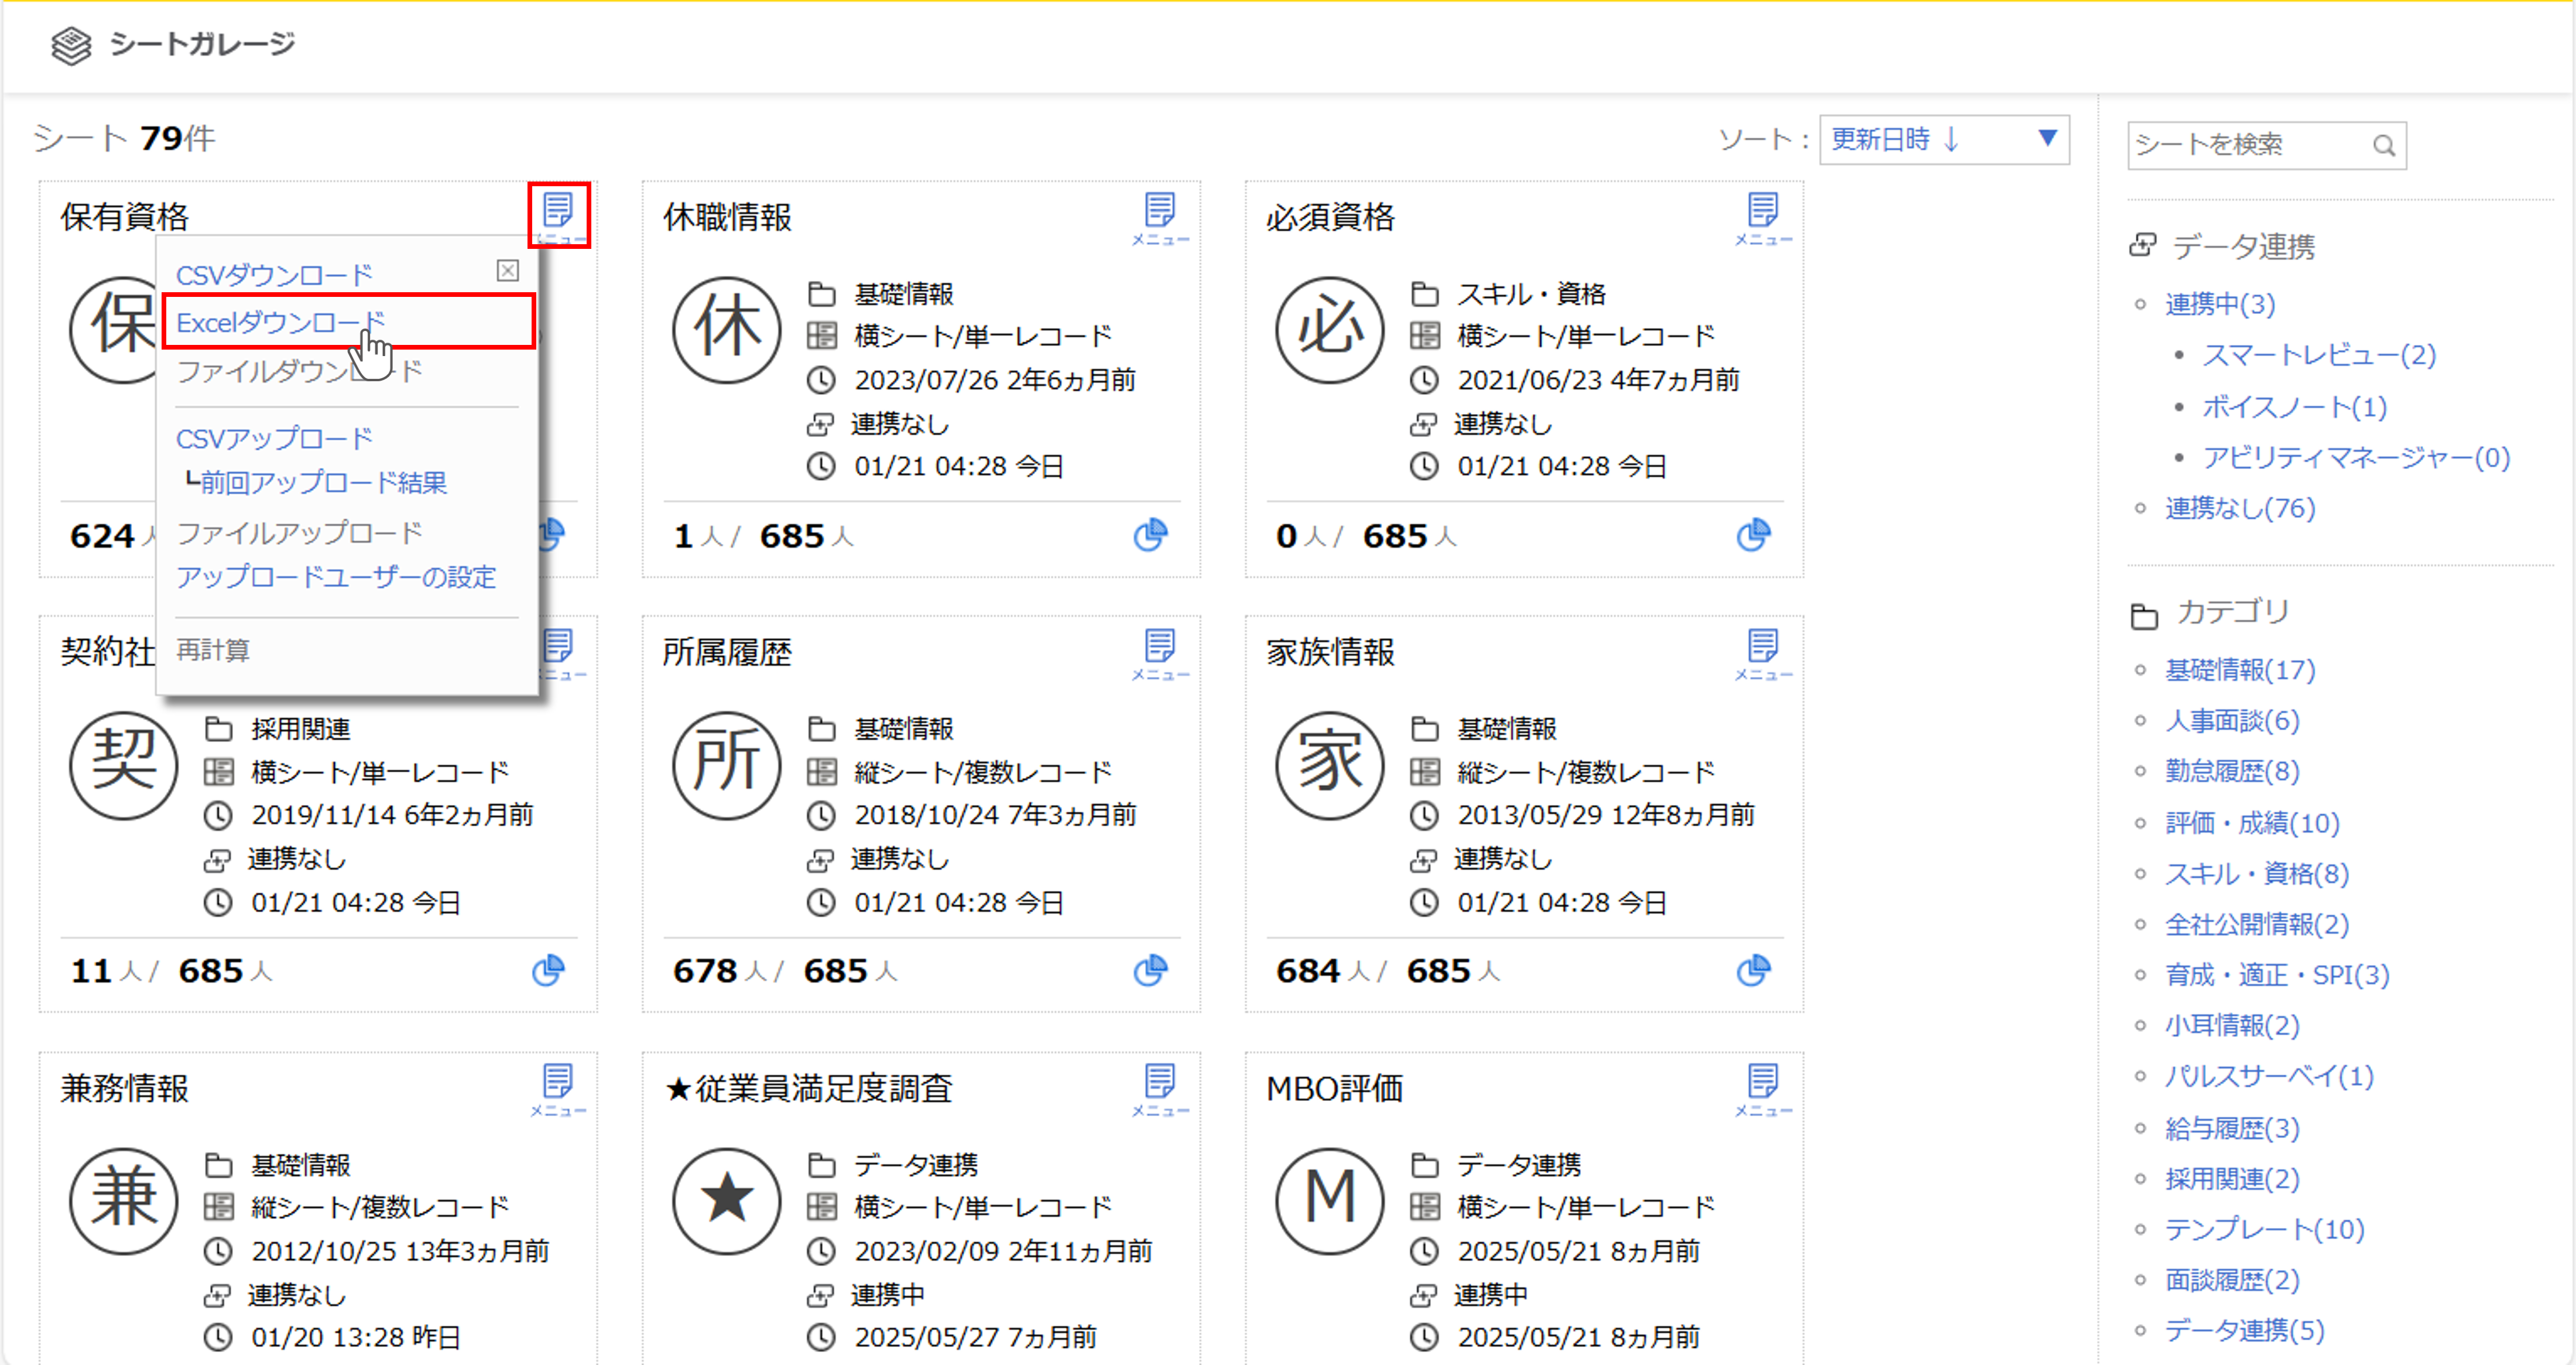Select Excelダウンロード from the menu
The width and height of the screenshot is (2576, 1365).
pyautogui.click(x=280, y=322)
